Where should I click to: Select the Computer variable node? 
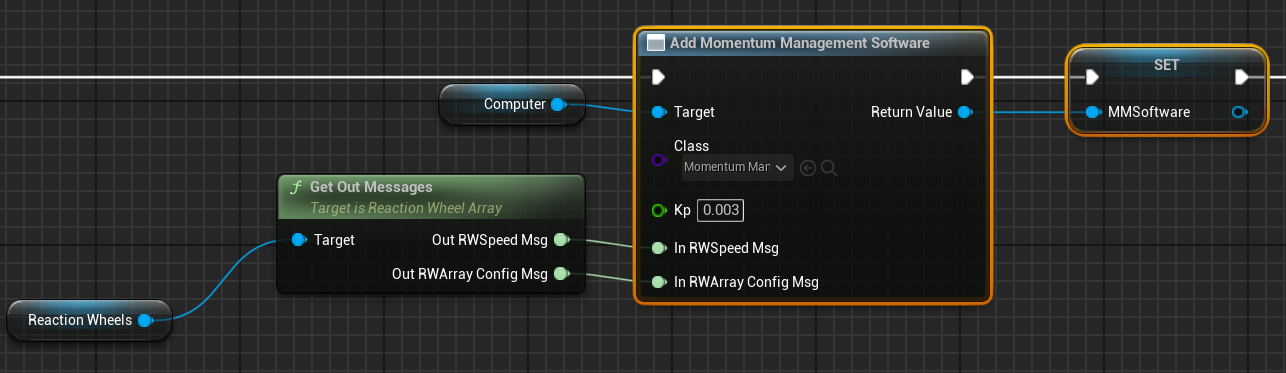click(x=512, y=104)
